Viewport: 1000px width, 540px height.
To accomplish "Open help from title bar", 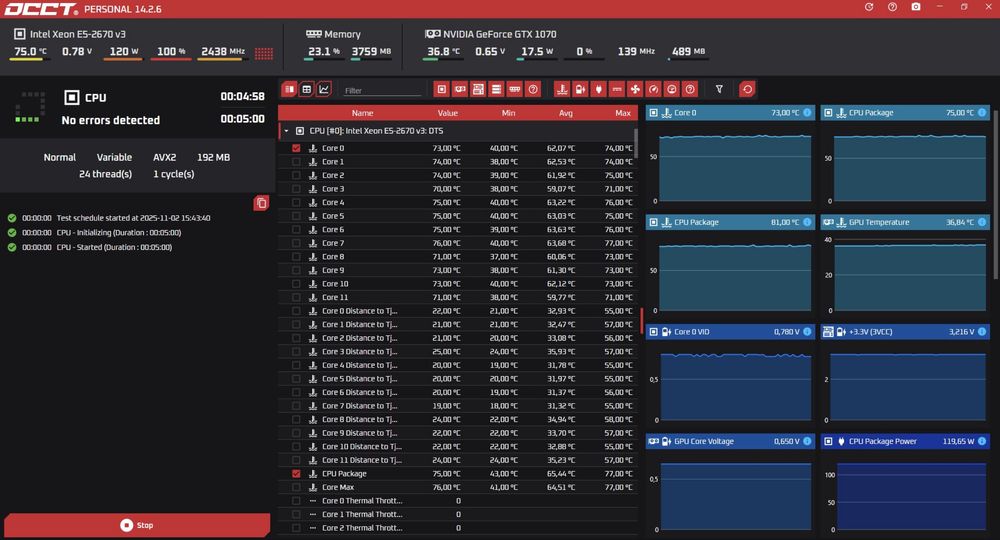I will (892, 7).
